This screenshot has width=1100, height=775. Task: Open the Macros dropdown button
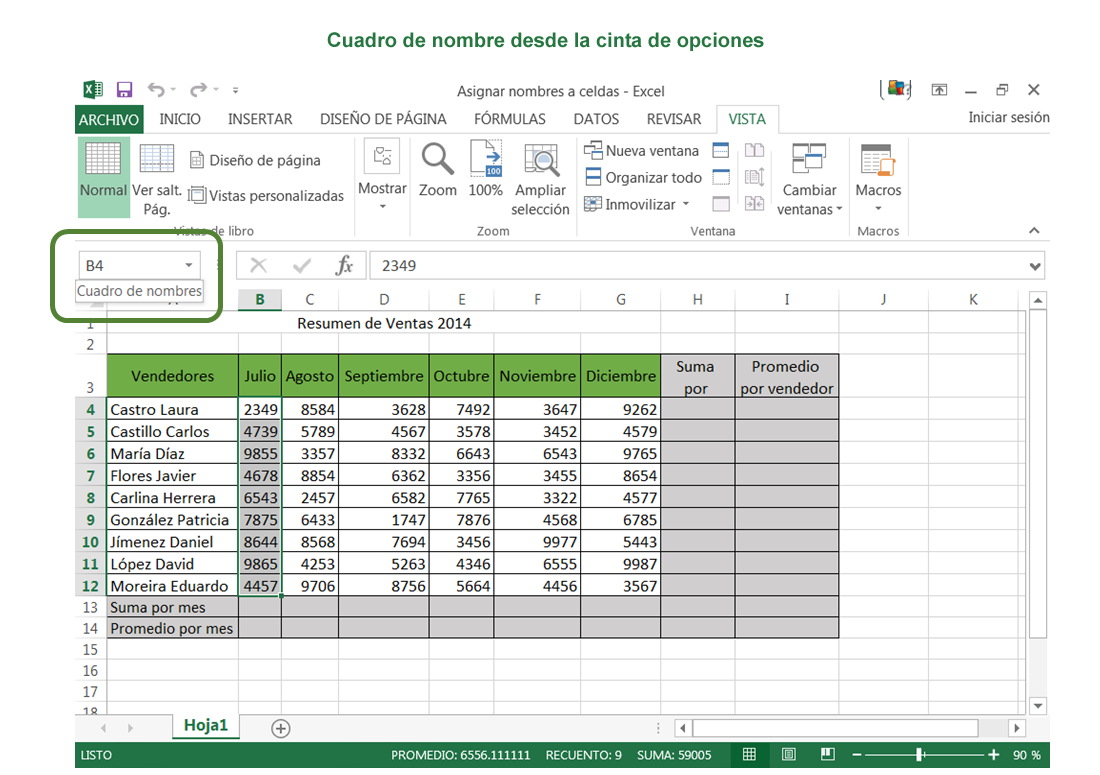(878, 177)
